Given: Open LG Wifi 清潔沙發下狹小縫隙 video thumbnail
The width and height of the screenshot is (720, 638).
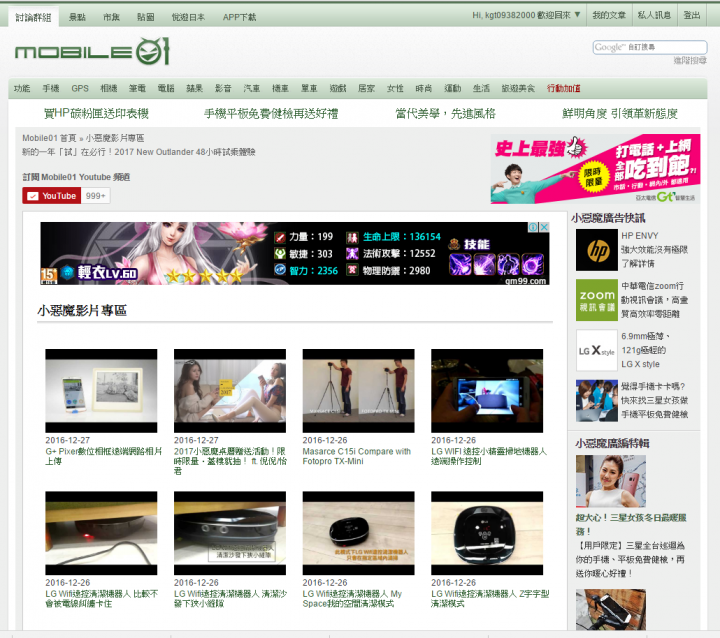Looking at the screenshot, I should 230,533.
